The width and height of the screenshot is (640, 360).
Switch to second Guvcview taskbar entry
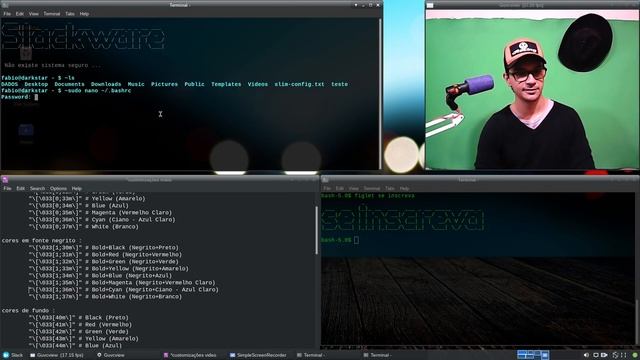[x=111, y=356]
